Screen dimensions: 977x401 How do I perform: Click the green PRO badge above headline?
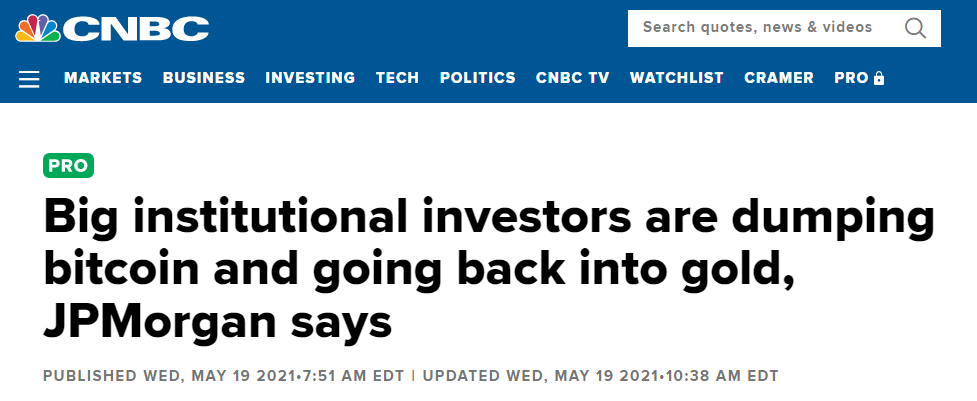(x=69, y=166)
